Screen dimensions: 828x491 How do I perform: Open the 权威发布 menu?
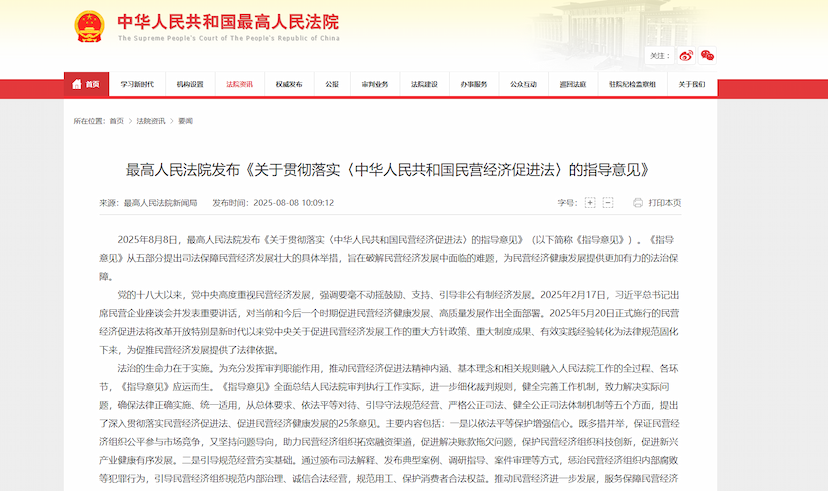pos(289,84)
